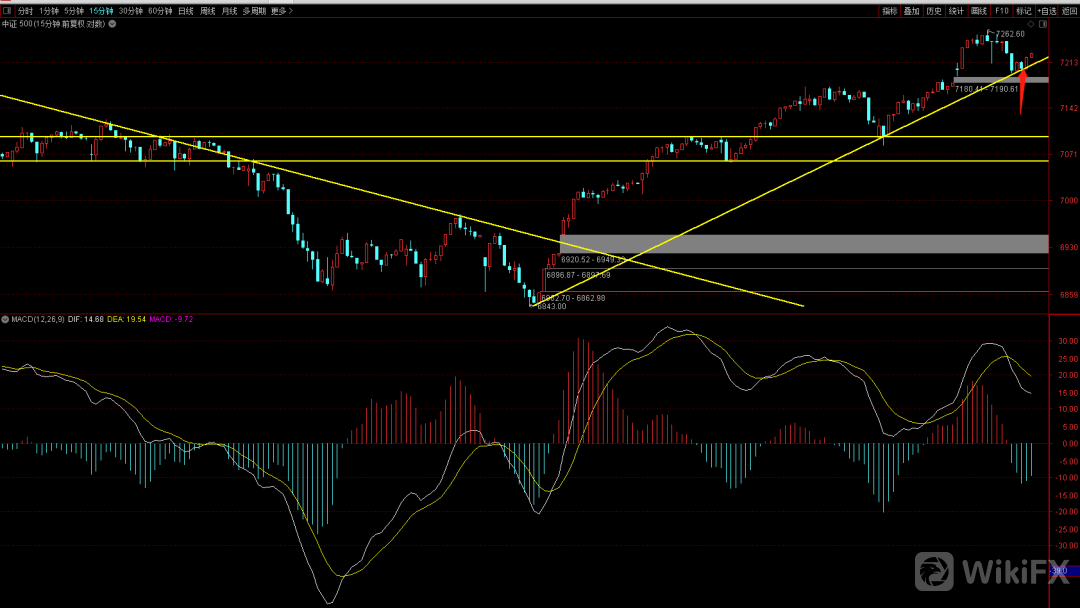Select the 分时 intraday view
Image resolution: width=1080 pixels, height=608 pixels.
click(25, 11)
